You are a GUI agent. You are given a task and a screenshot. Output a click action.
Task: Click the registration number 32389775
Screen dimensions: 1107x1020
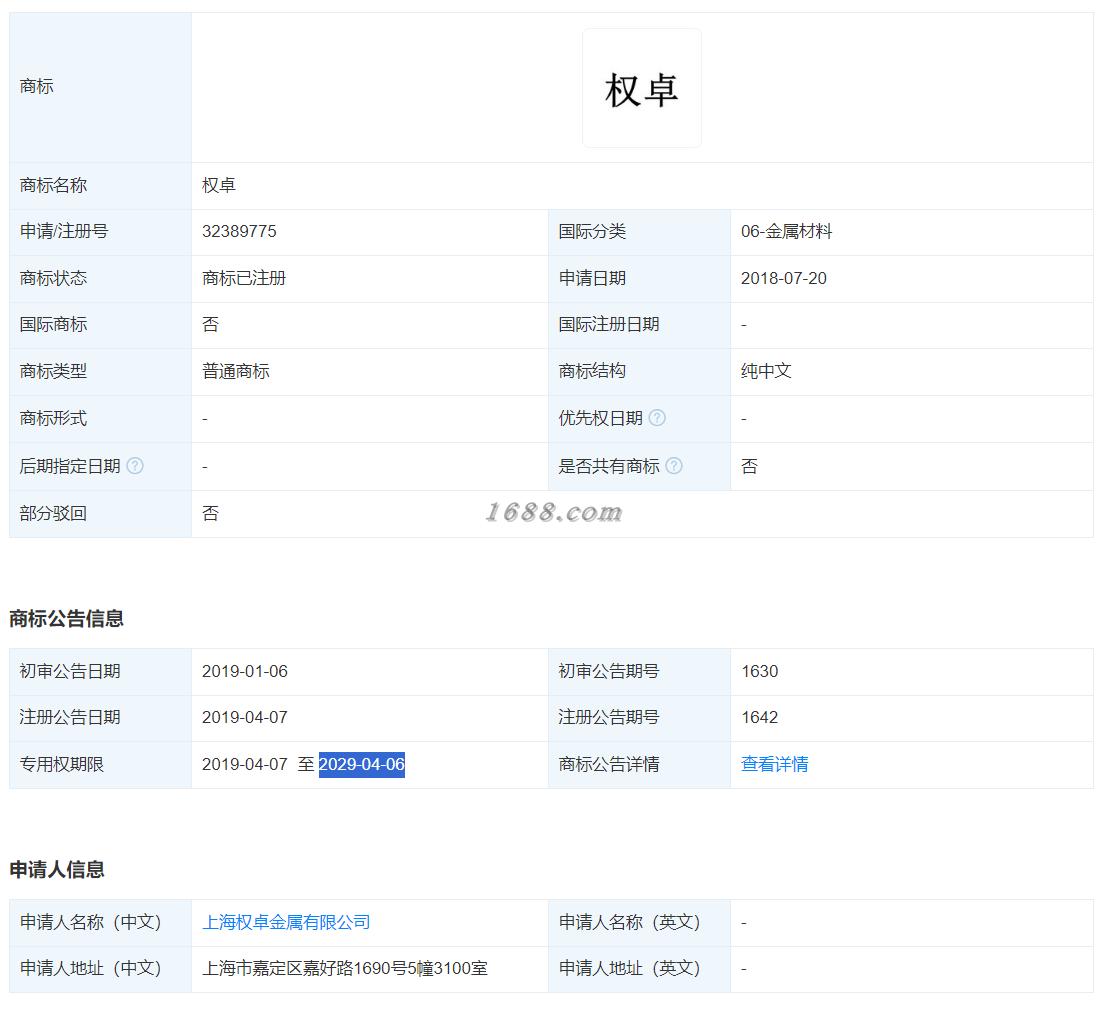(239, 232)
